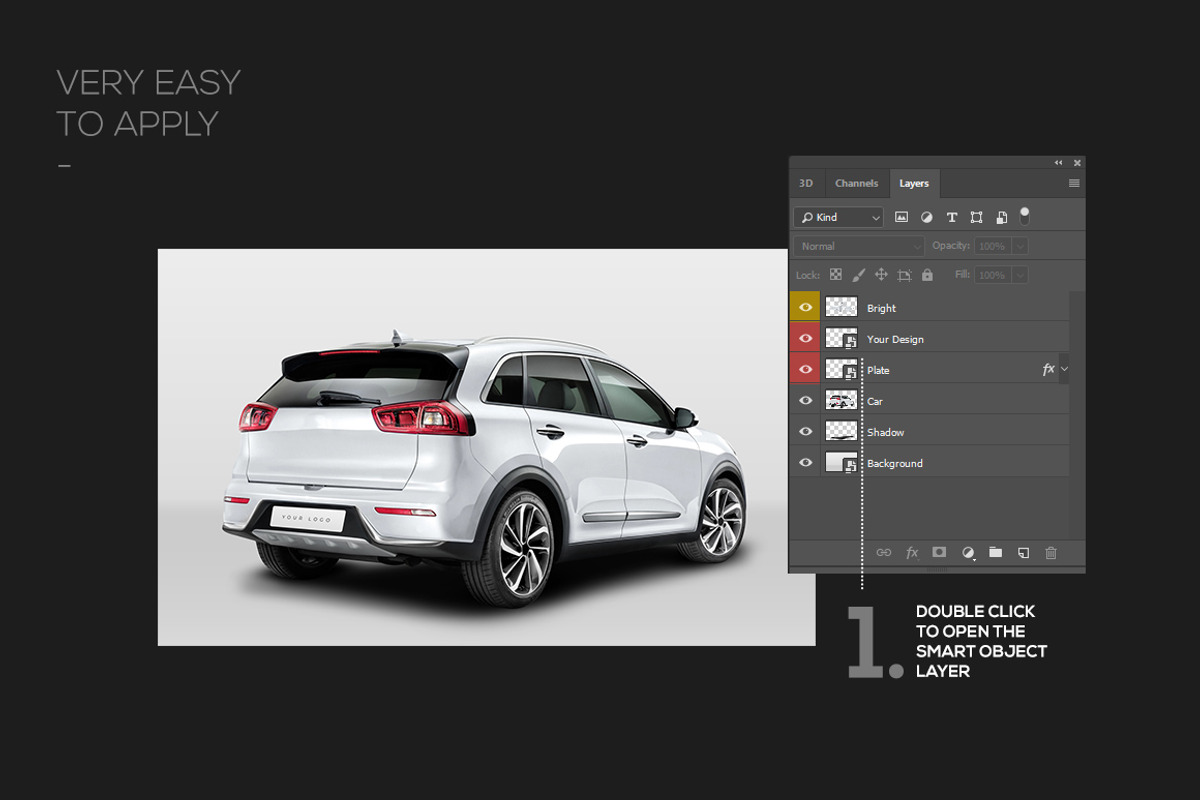
Task: Click the lock transparent pixels icon
Action: click(x=835, y=274)
